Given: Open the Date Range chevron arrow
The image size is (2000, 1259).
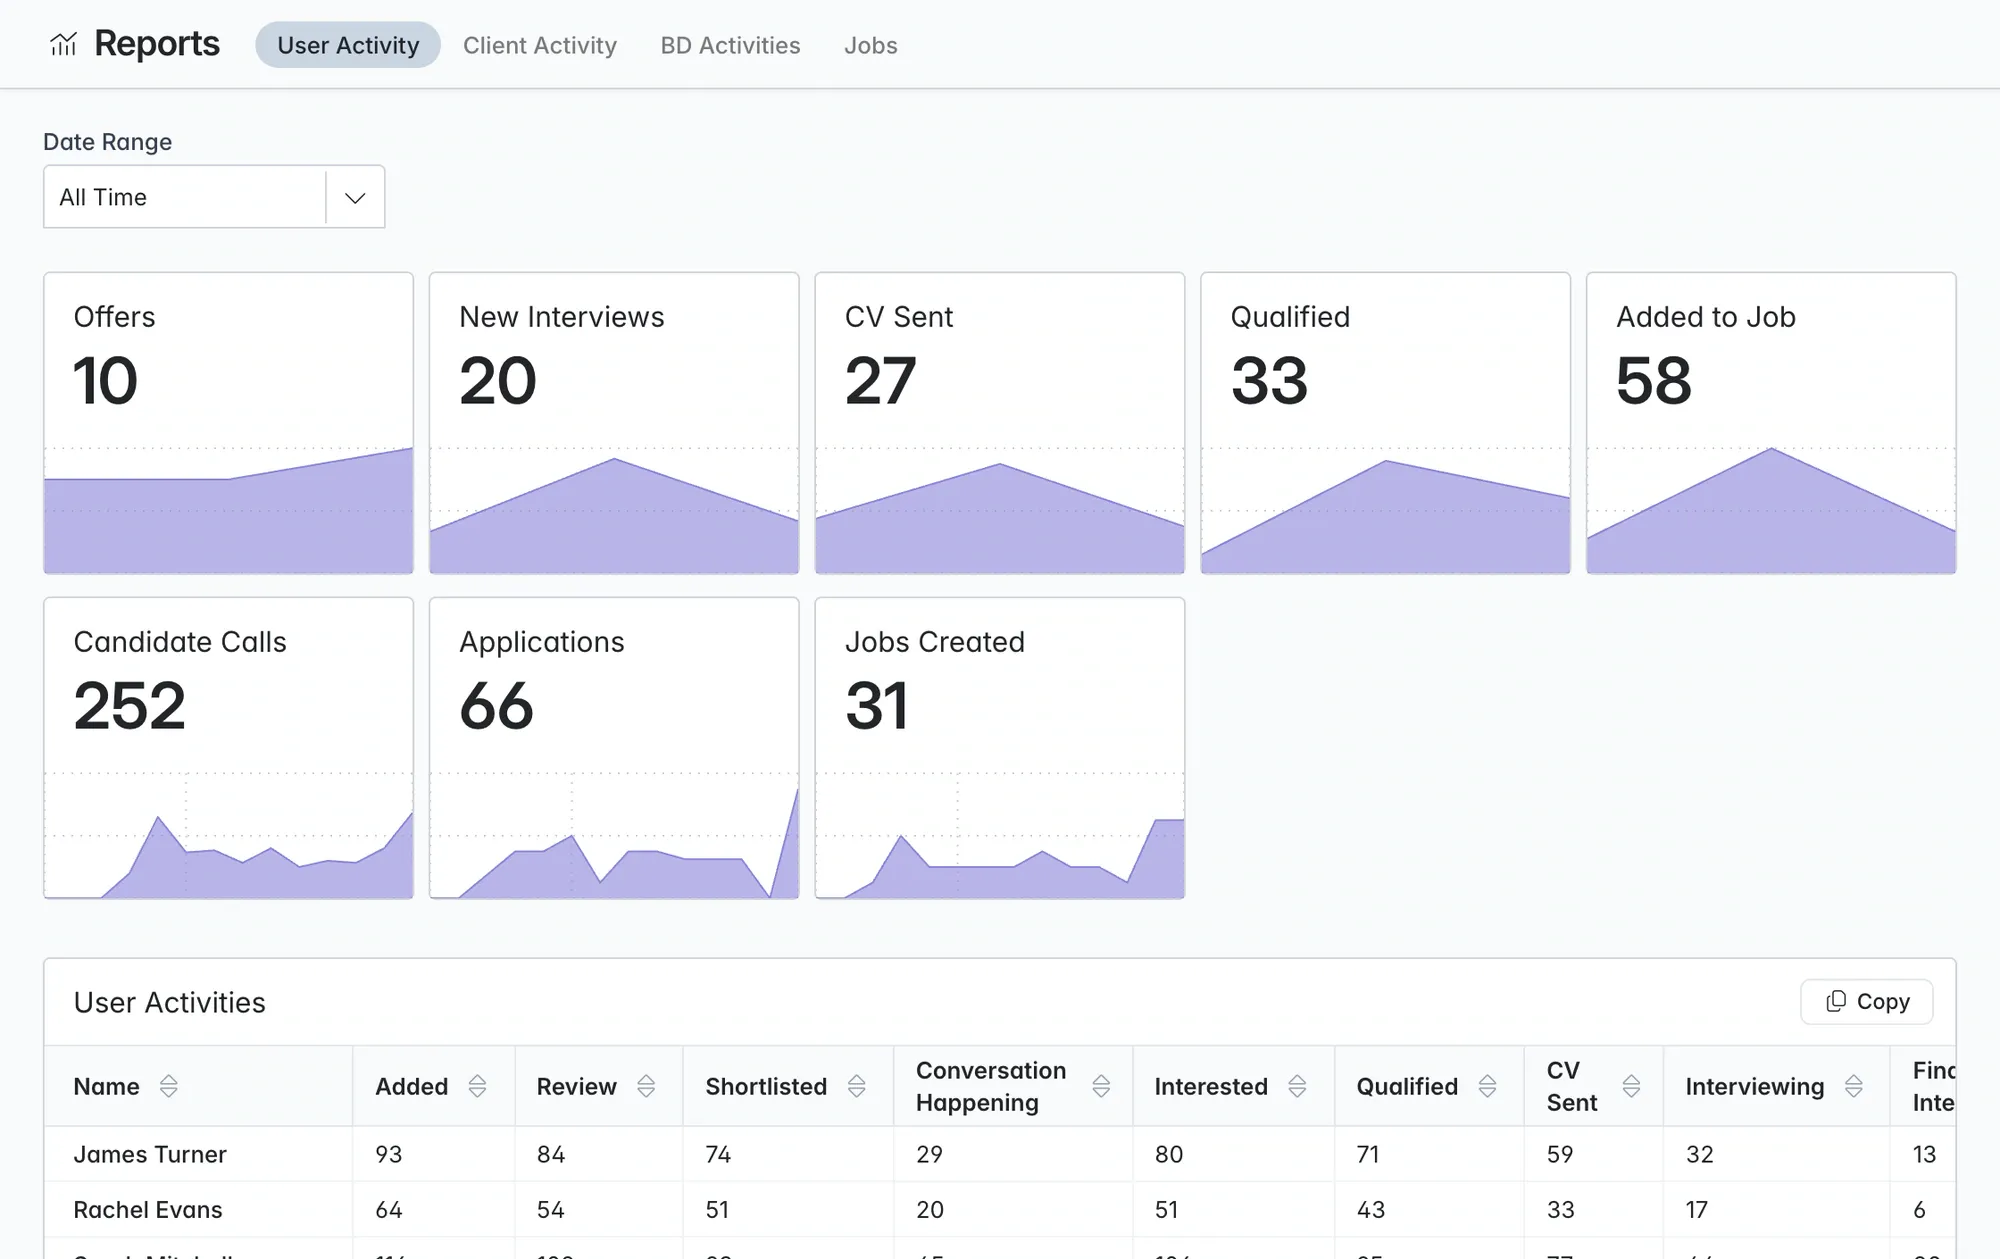Looking at the screenshot, I should pos(355,197).
